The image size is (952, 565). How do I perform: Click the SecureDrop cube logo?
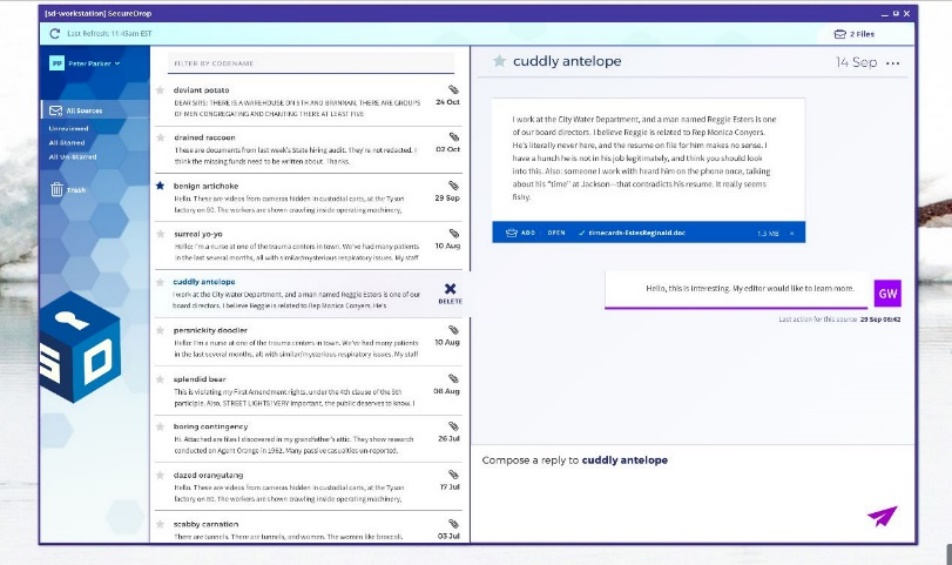click(80, 347)
